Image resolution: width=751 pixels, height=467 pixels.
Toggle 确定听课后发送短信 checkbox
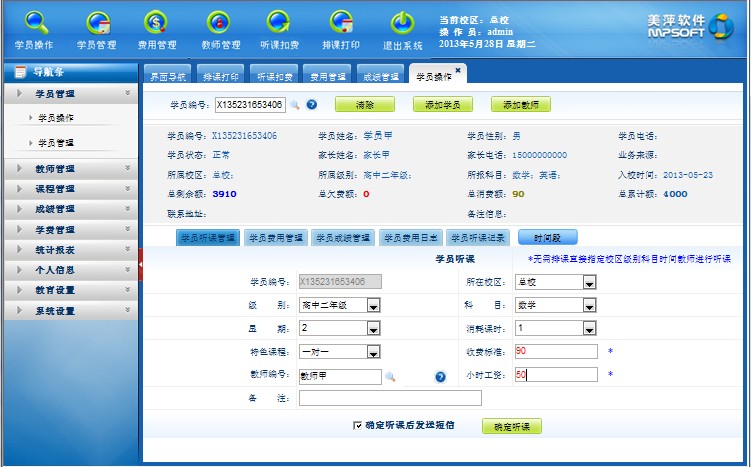358,425
